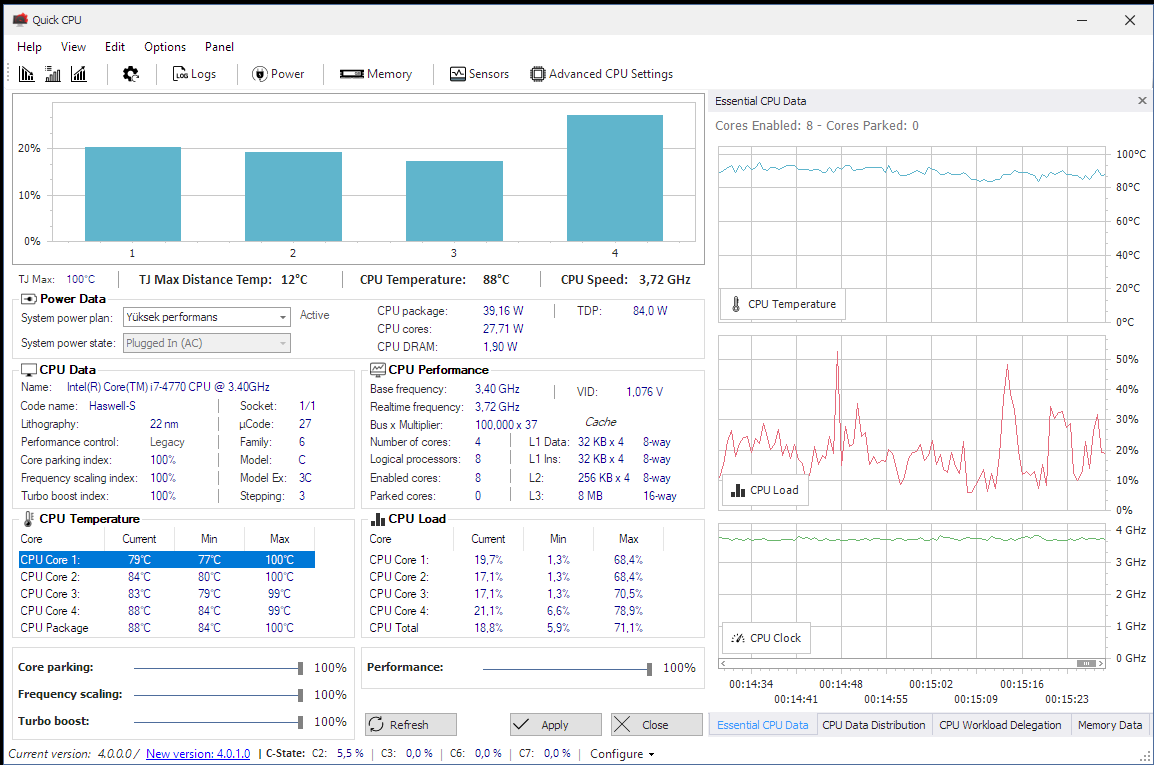Viewport: 1154px width, 765px height.
Task: Click the second chart toolbar icon
Action: (53, 74)
